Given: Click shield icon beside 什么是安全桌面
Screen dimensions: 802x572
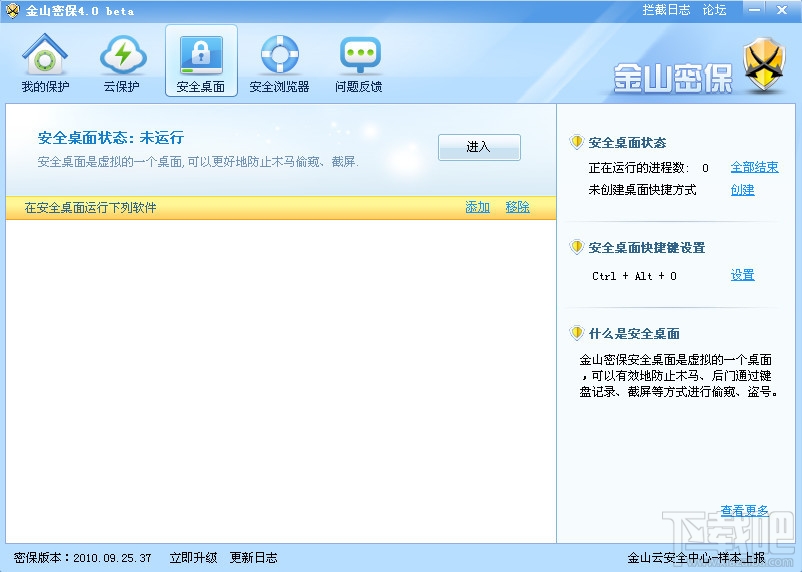Looking at the screenshot, I should click(576, 333).
